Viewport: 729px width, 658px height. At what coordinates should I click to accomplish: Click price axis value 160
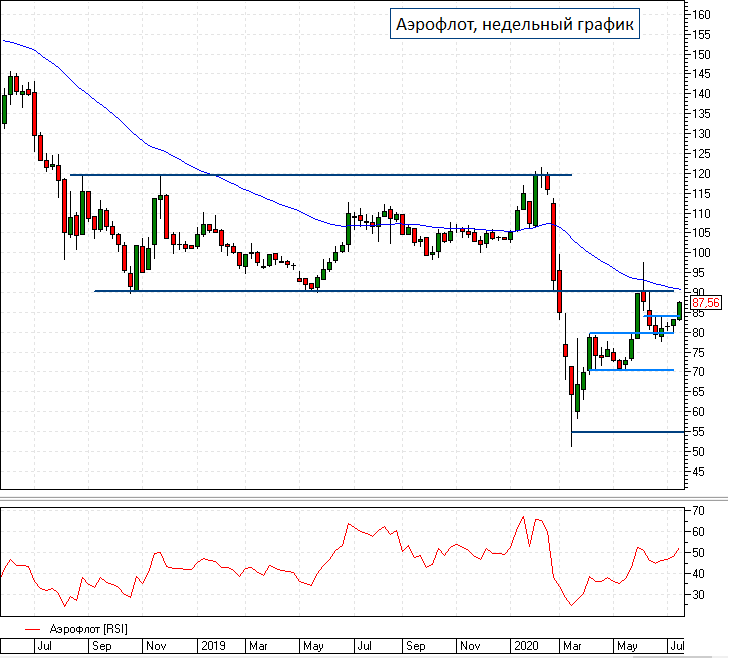(x=701, y=15)
